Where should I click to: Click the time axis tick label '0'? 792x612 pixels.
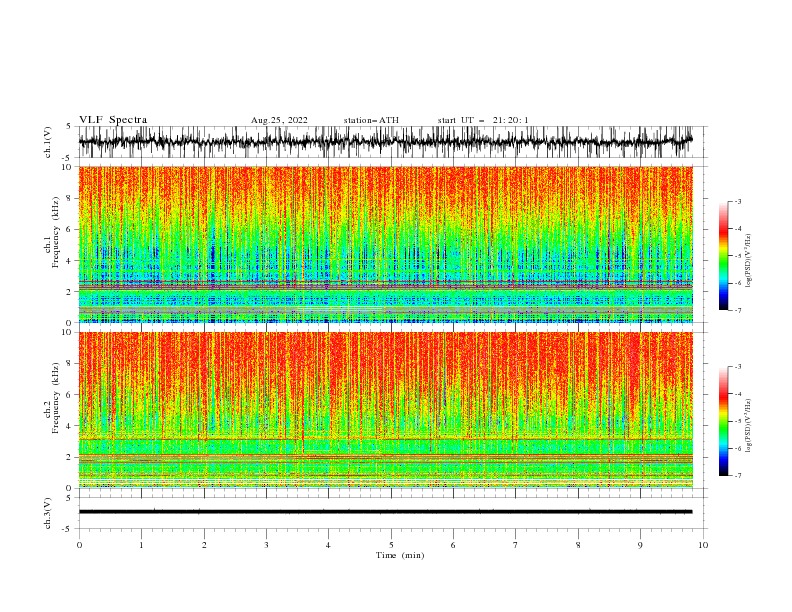point(79,545)
